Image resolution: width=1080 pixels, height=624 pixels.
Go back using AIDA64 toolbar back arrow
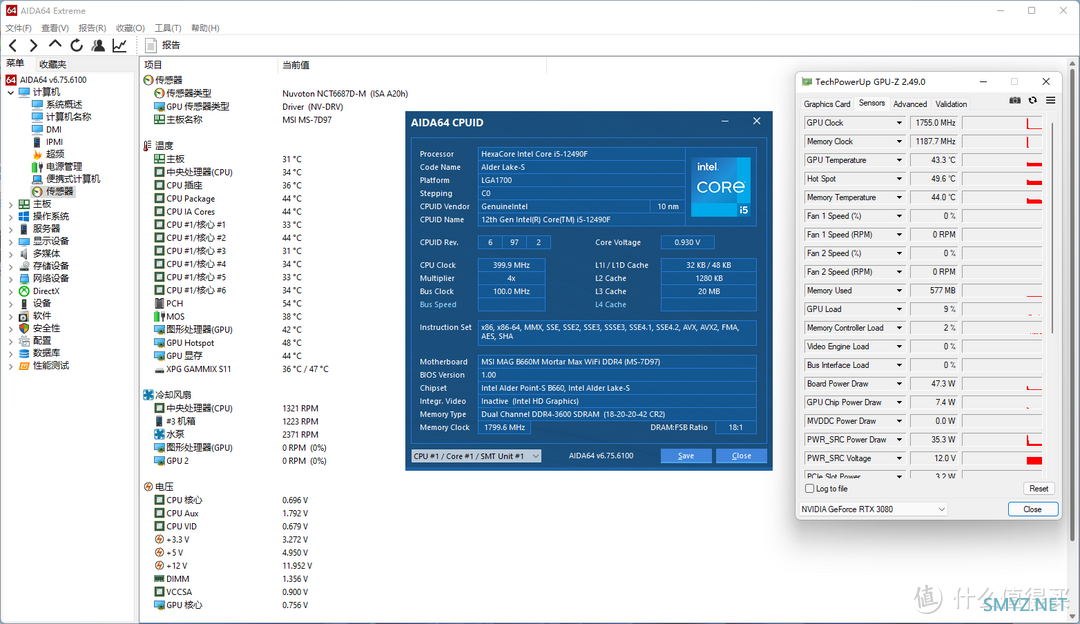click(x=13, y=45)
